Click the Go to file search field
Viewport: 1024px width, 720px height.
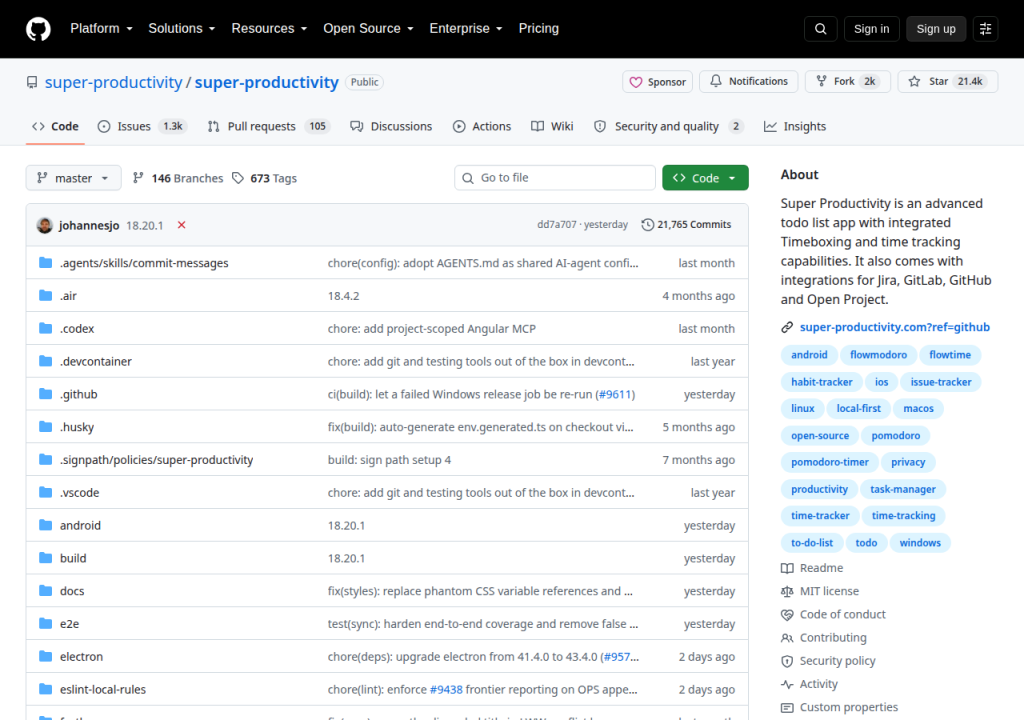click(554, 178)
